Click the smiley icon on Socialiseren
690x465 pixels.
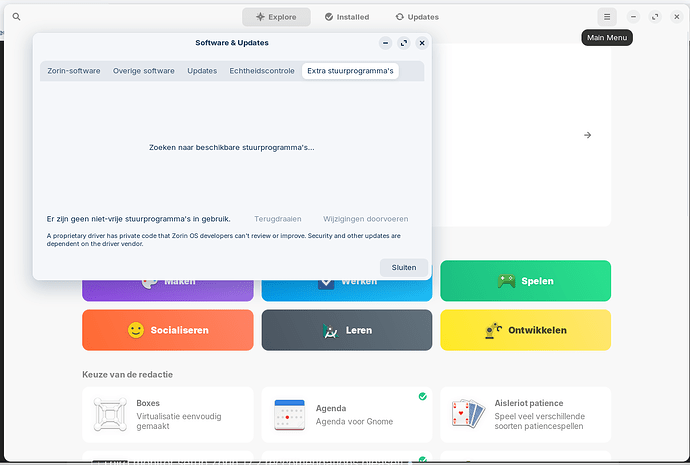click(136, 330)
